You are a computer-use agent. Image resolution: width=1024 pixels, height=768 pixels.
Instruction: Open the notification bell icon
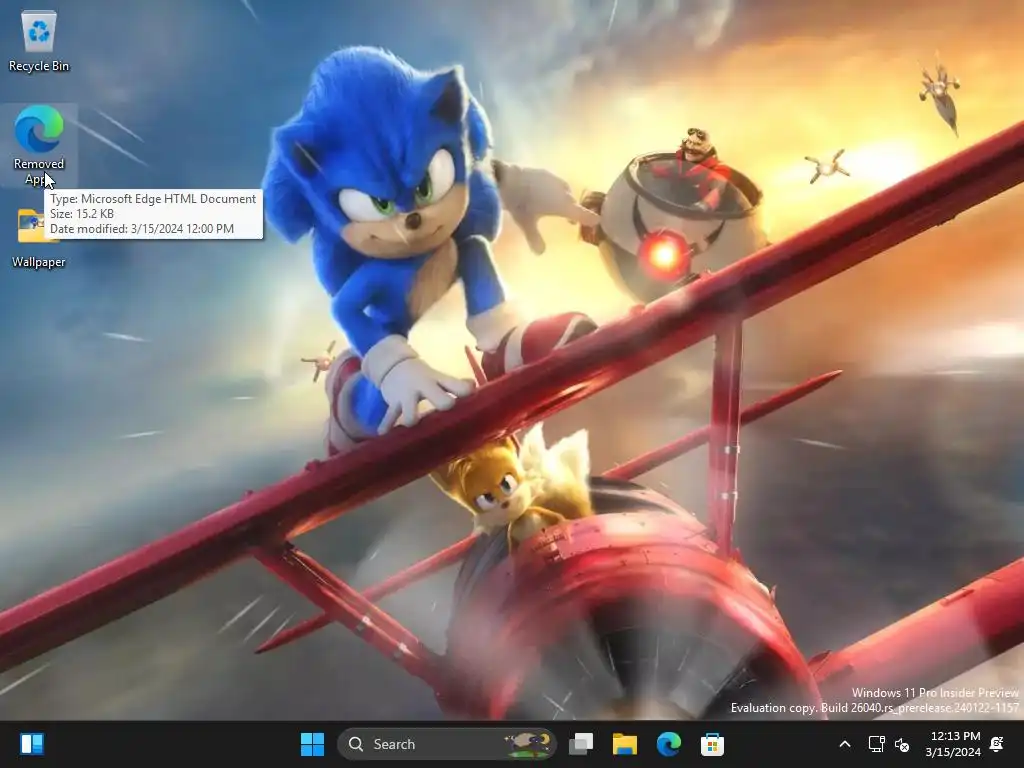coord(997,744)
